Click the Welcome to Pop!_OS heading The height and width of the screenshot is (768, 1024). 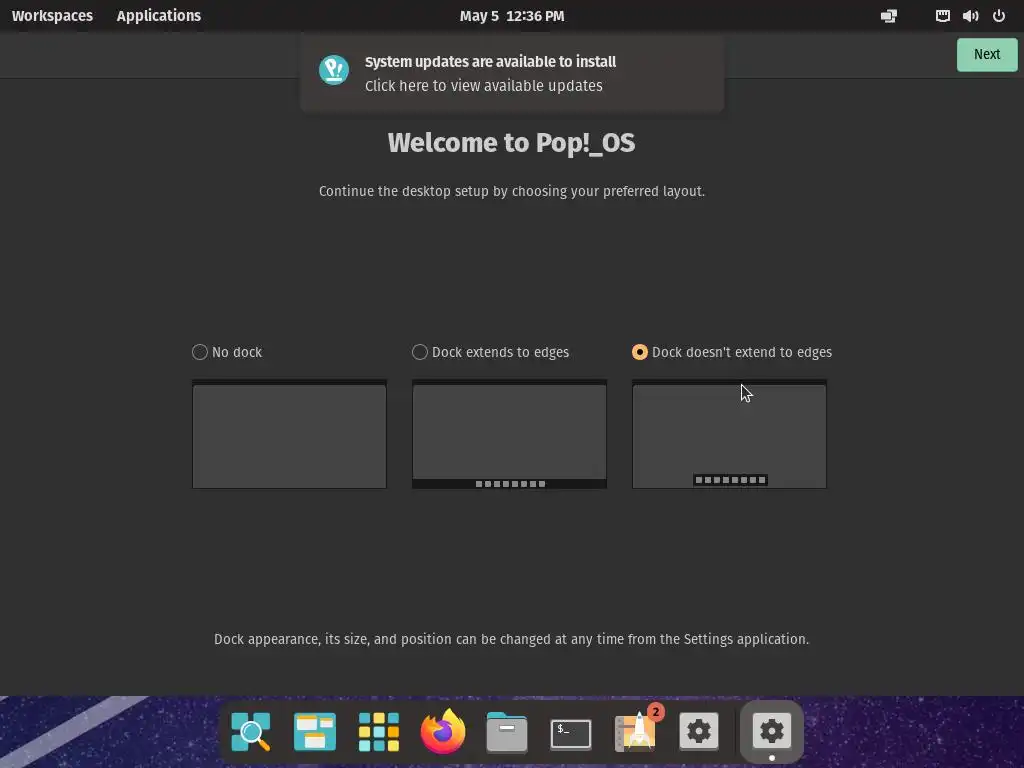[511, 143]
